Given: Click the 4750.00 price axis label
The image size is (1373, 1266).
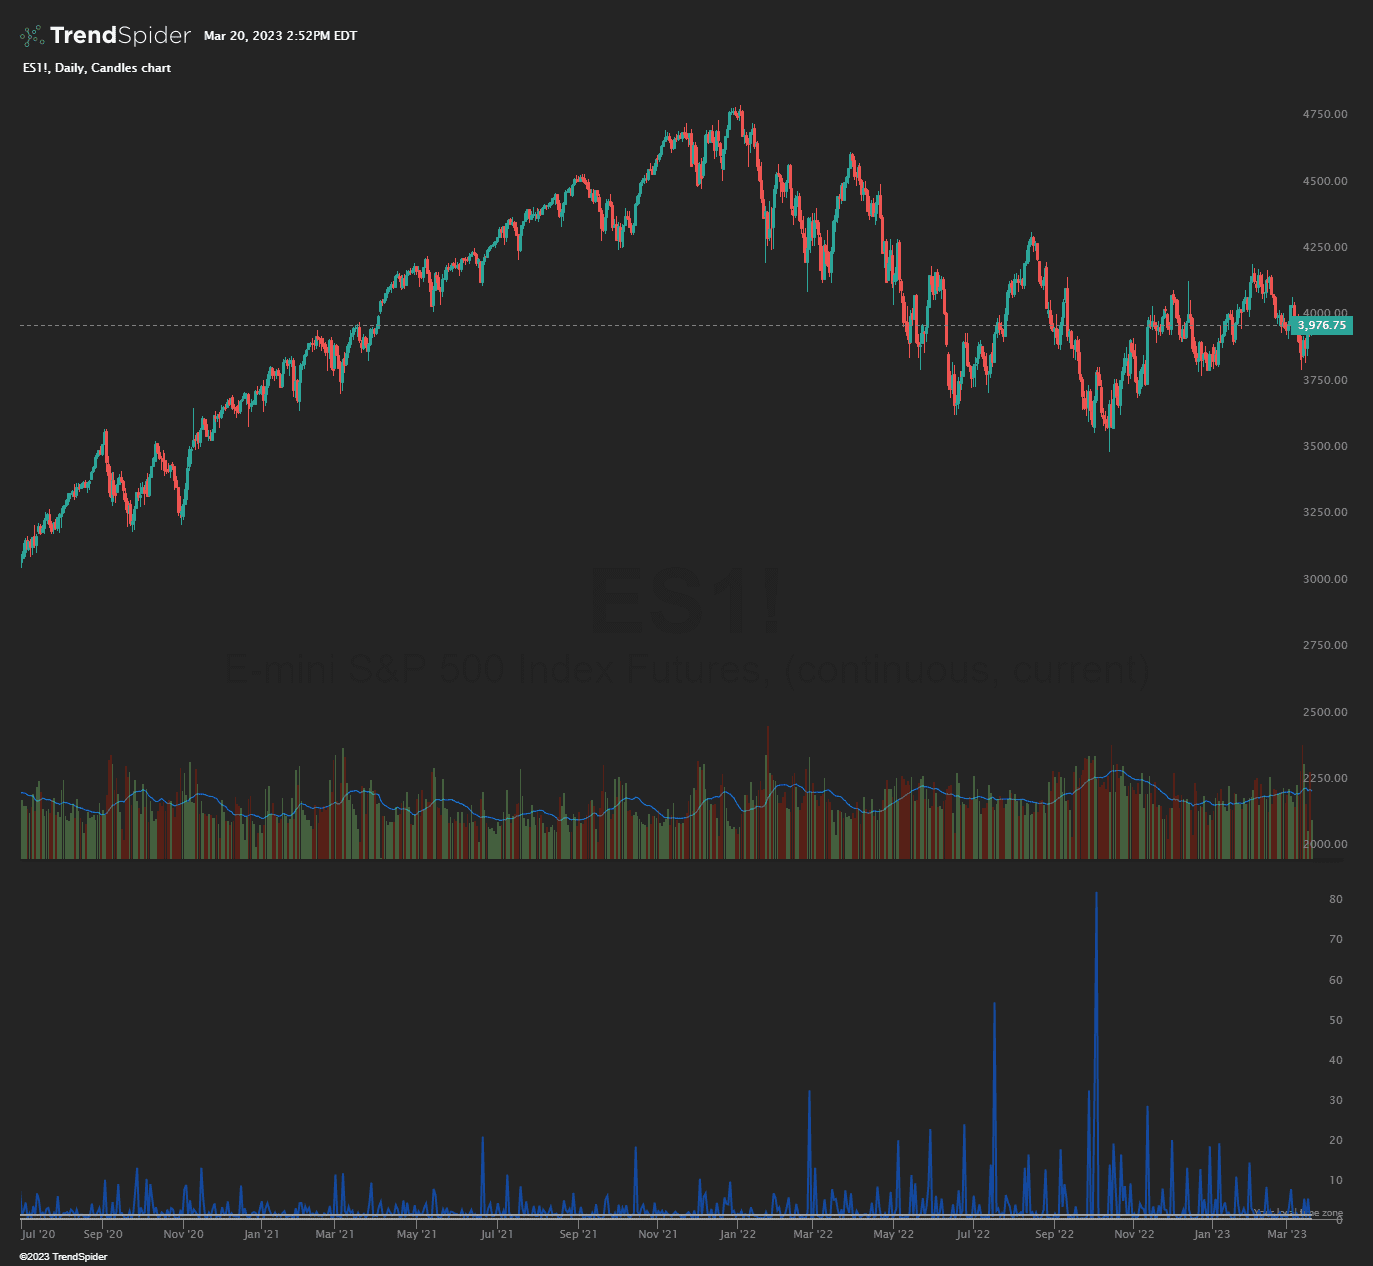Looking at the screenshot, I should tap(1324, 115).
